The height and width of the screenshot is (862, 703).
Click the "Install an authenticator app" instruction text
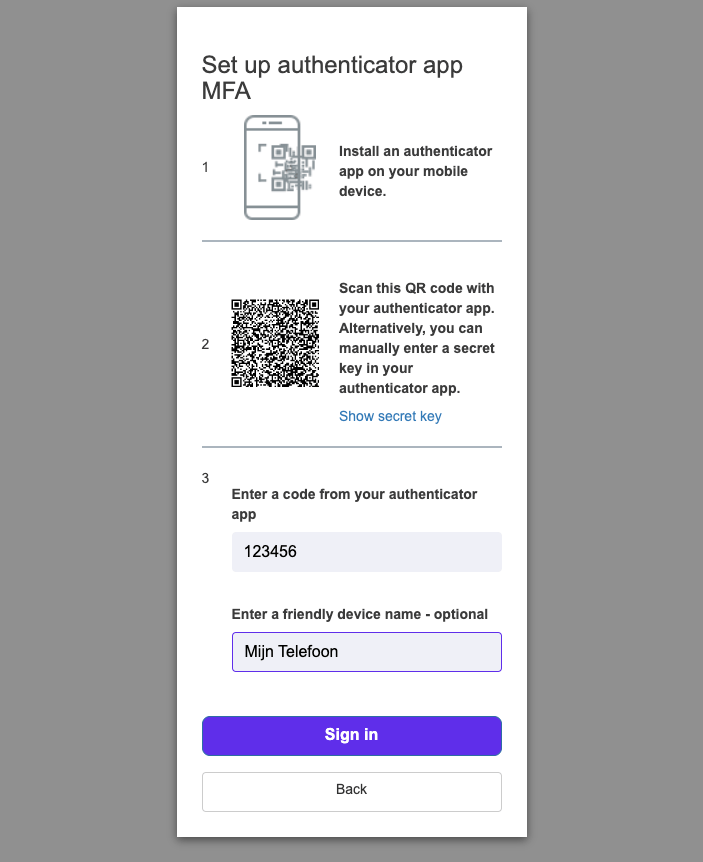(x=416, y=171)
